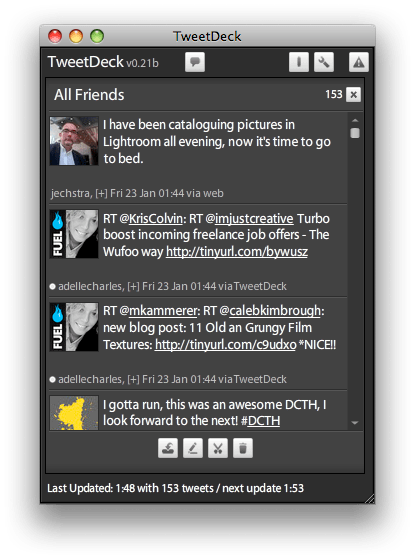Click the warning triangle icon in header
This screenshot has height=559, width=415.
(x=358, y=62)
